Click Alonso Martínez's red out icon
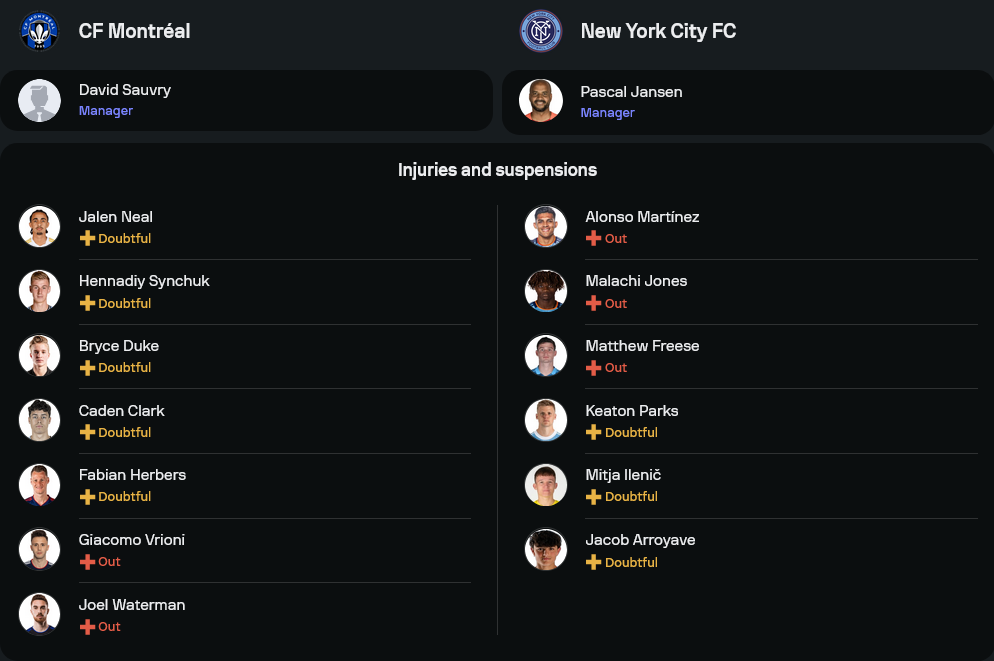 click(x=593, y=239)
